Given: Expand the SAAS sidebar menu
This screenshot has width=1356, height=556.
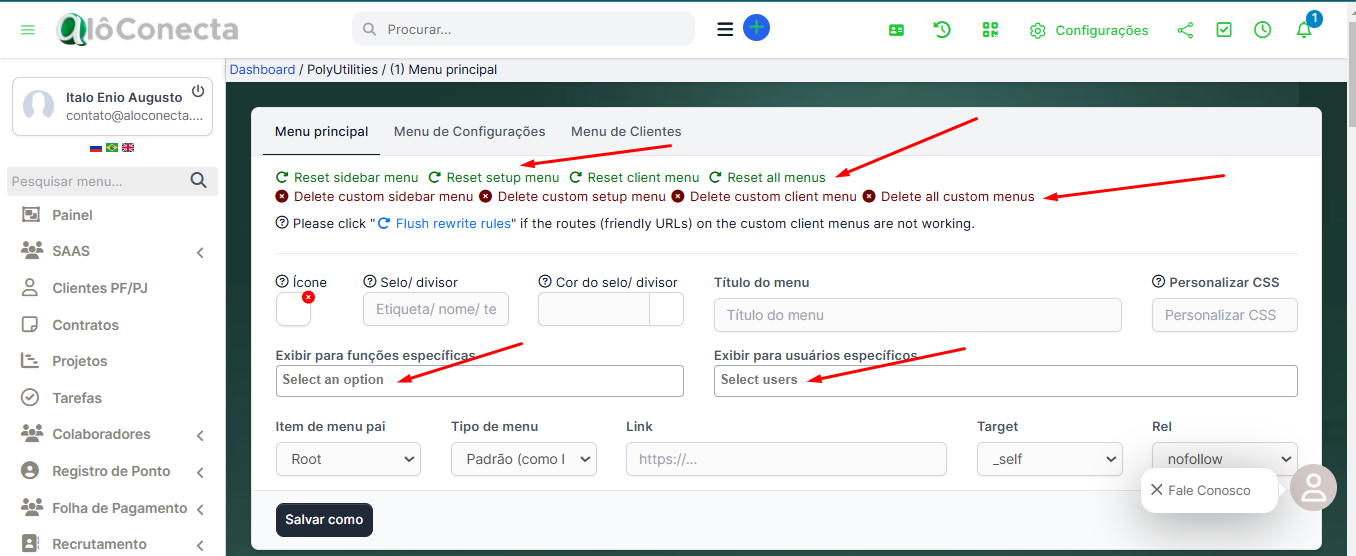Looking at the screenshot, I should 112,251.
